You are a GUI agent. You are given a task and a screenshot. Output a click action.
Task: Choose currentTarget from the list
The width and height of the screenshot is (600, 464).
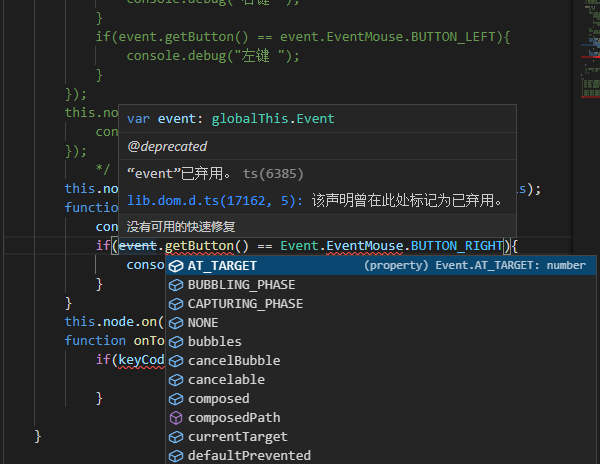click(381, 436)
